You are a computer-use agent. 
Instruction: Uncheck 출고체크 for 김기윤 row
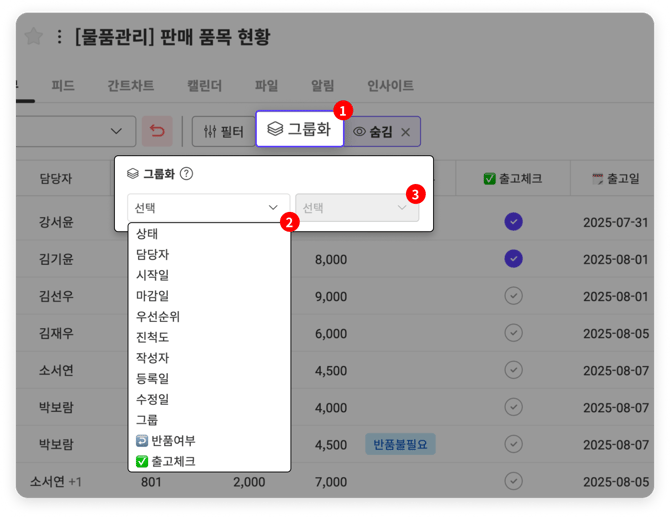click(x=514, y=259)
